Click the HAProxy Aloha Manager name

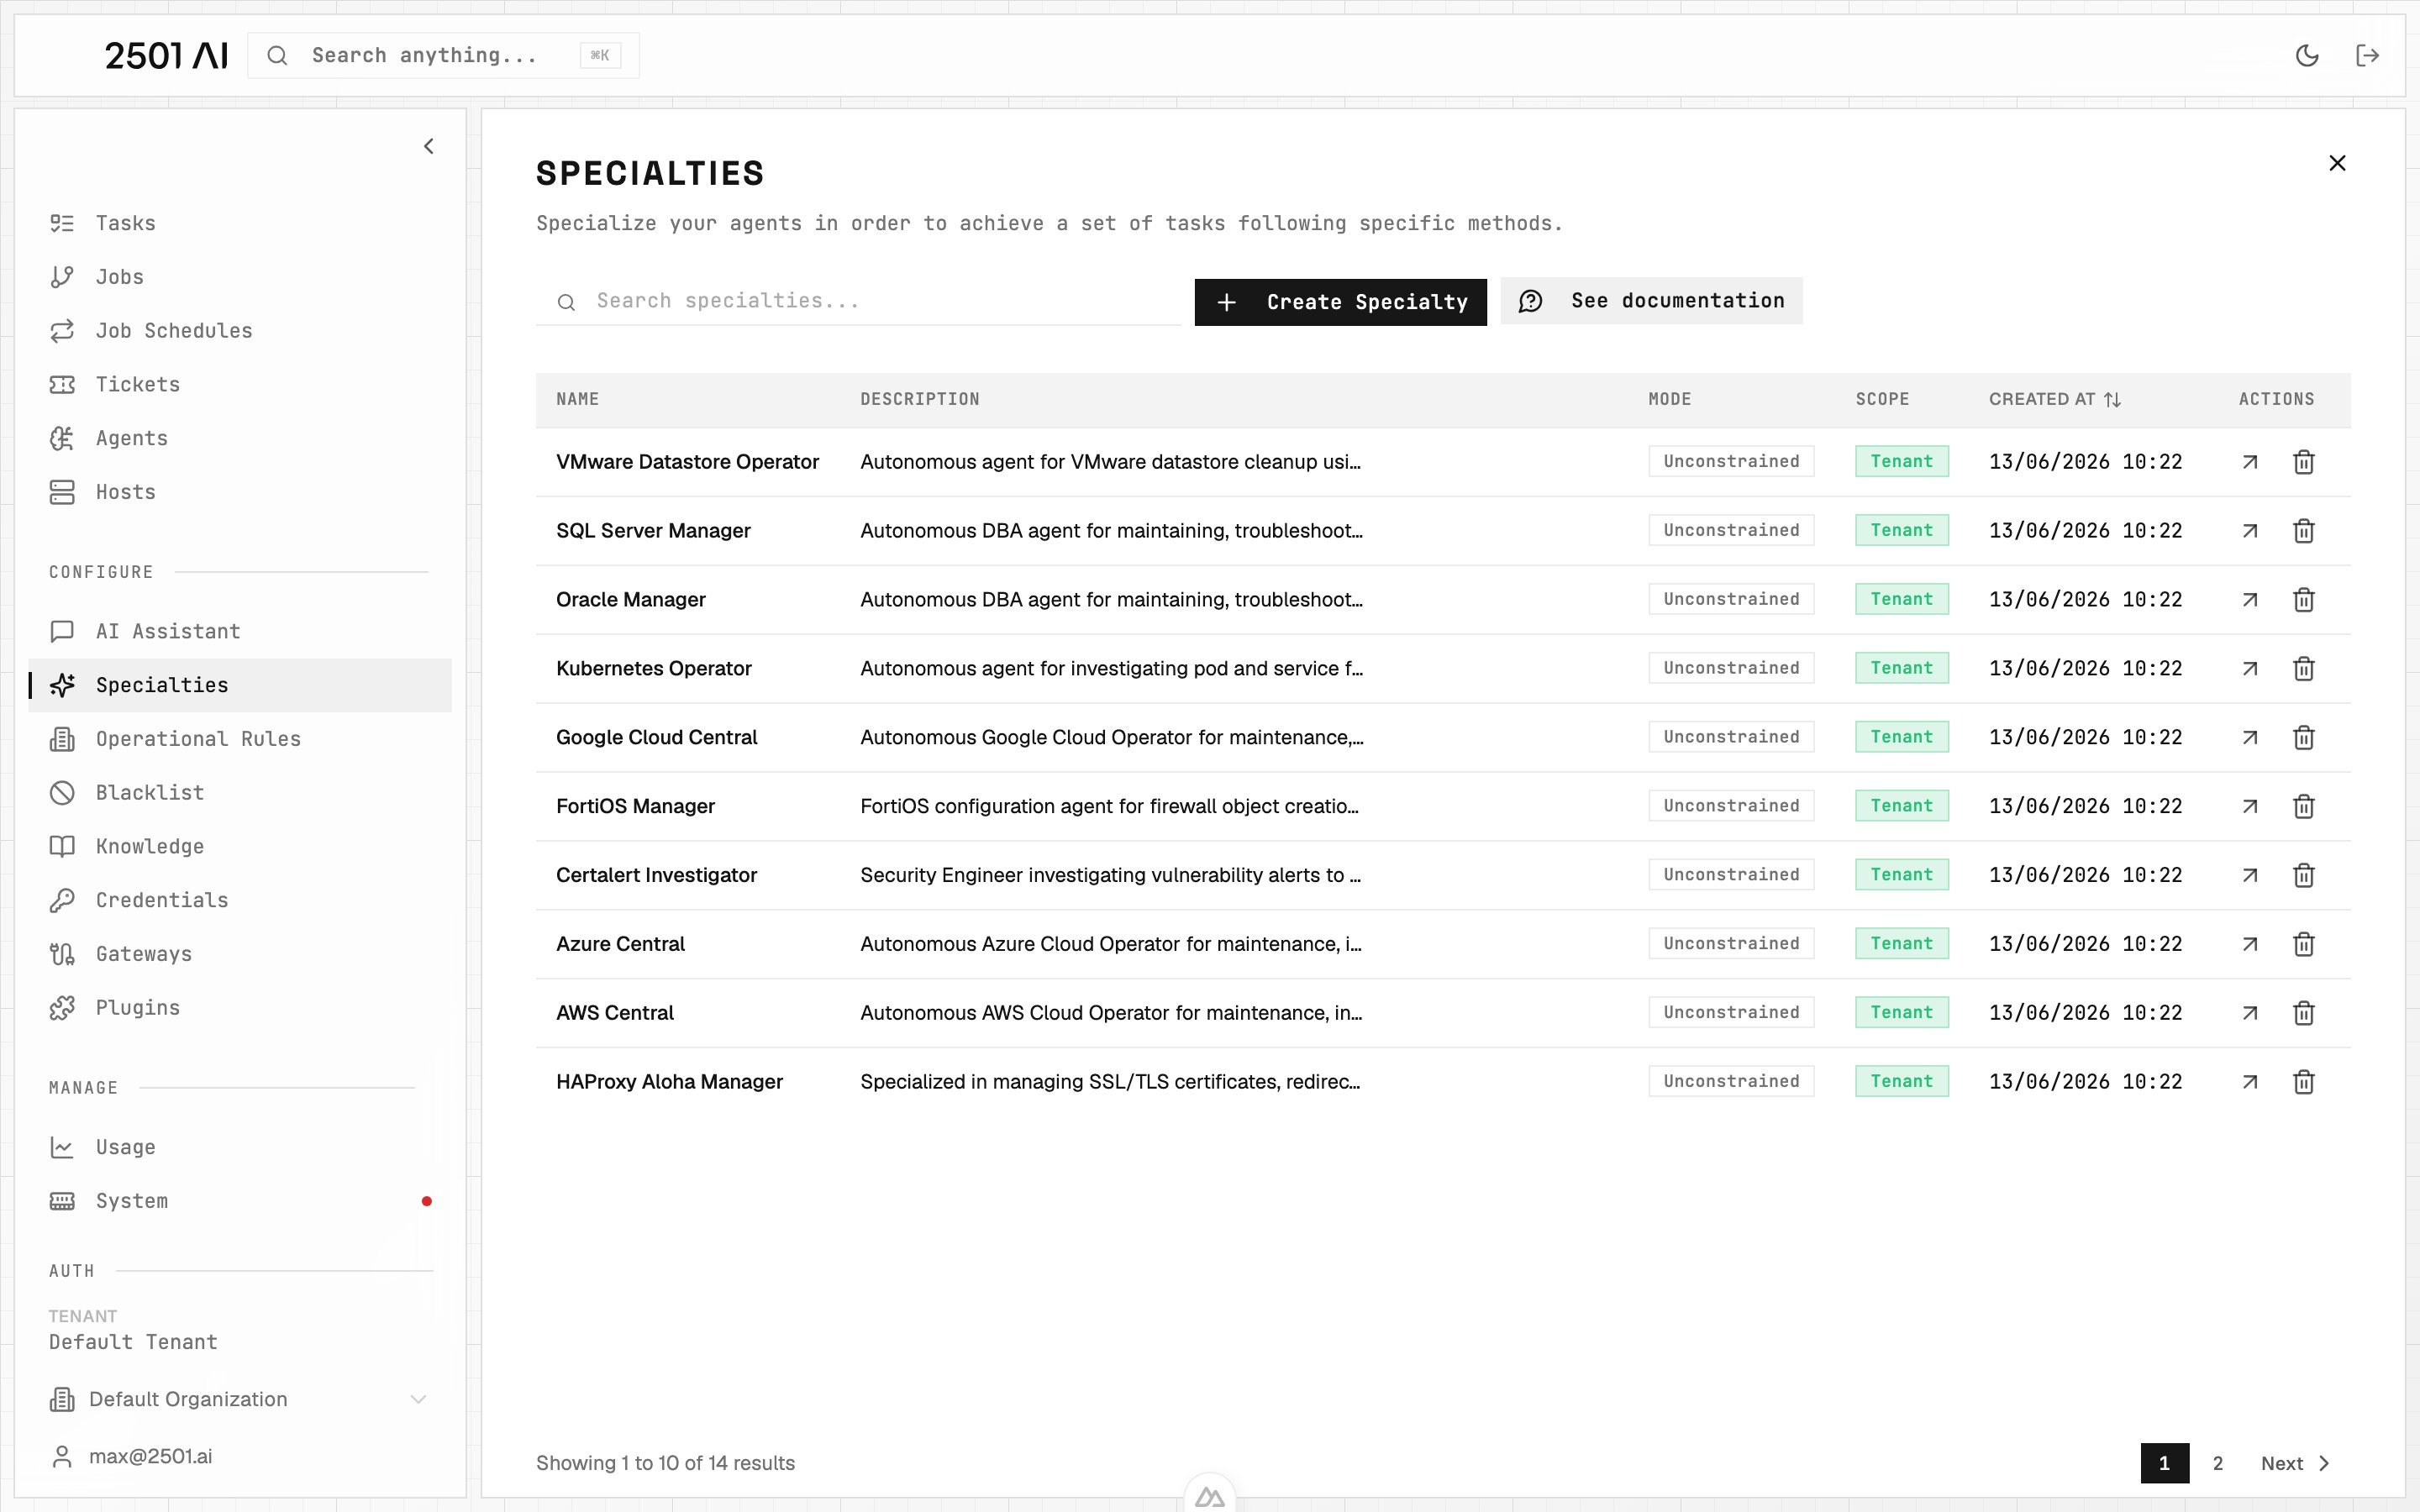669,1082
